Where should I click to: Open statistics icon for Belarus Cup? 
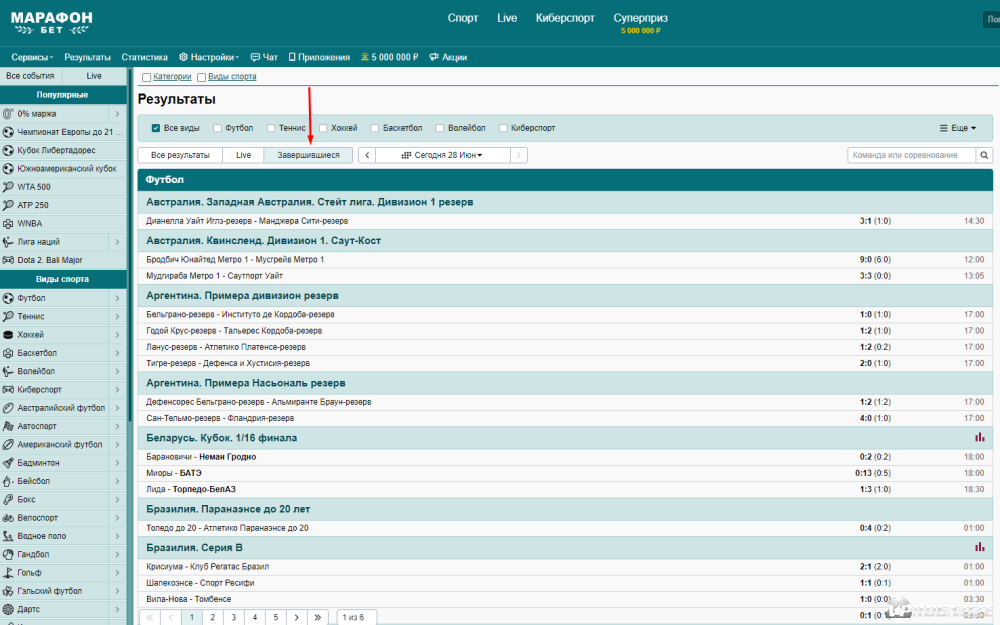point(980,438)
